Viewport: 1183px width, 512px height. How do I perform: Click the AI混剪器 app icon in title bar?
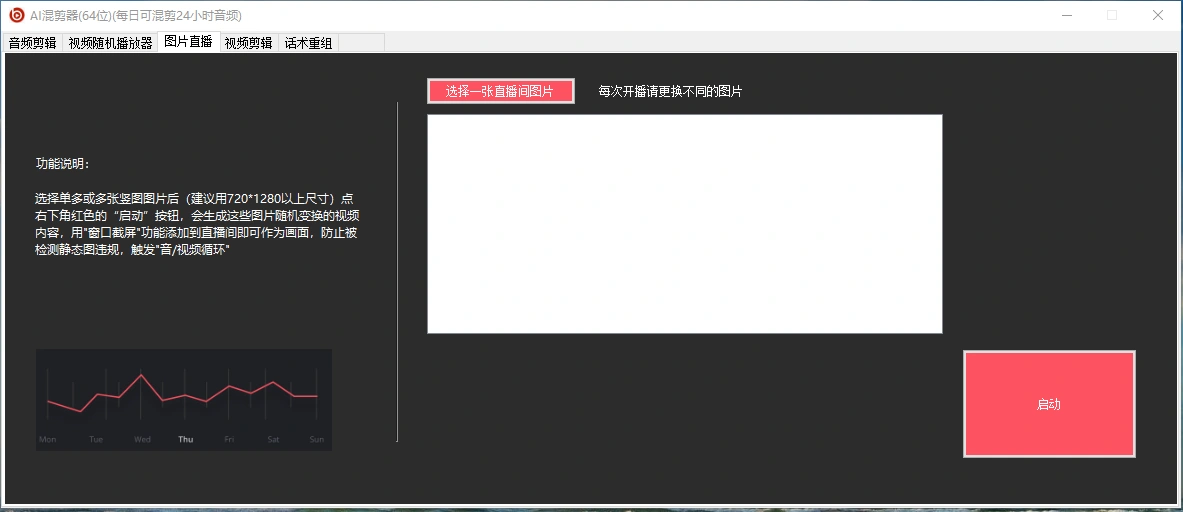[x=16, y=15]
